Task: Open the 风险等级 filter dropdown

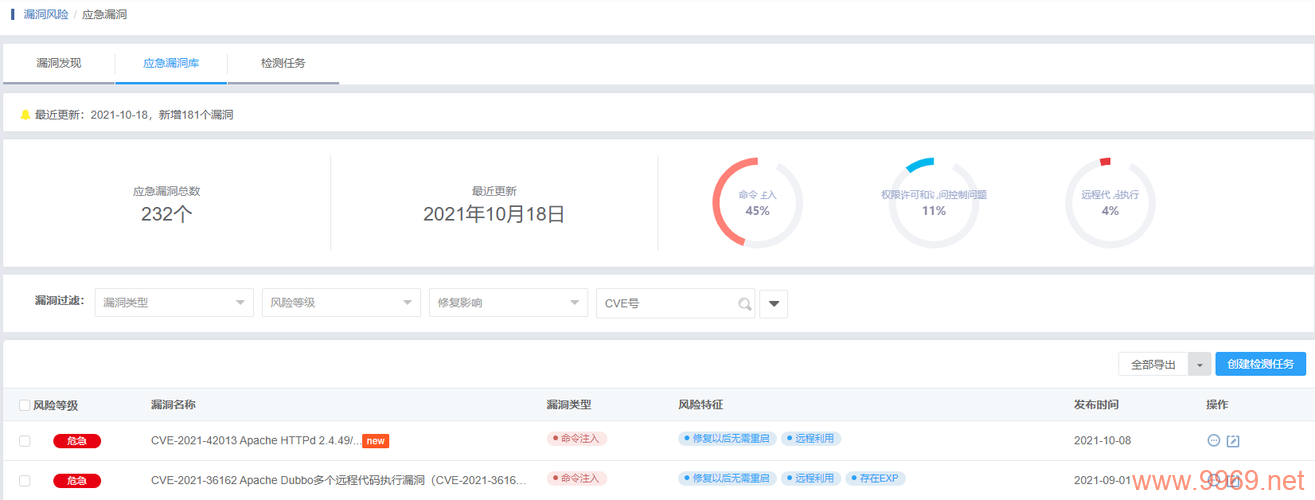Action: 341,303
